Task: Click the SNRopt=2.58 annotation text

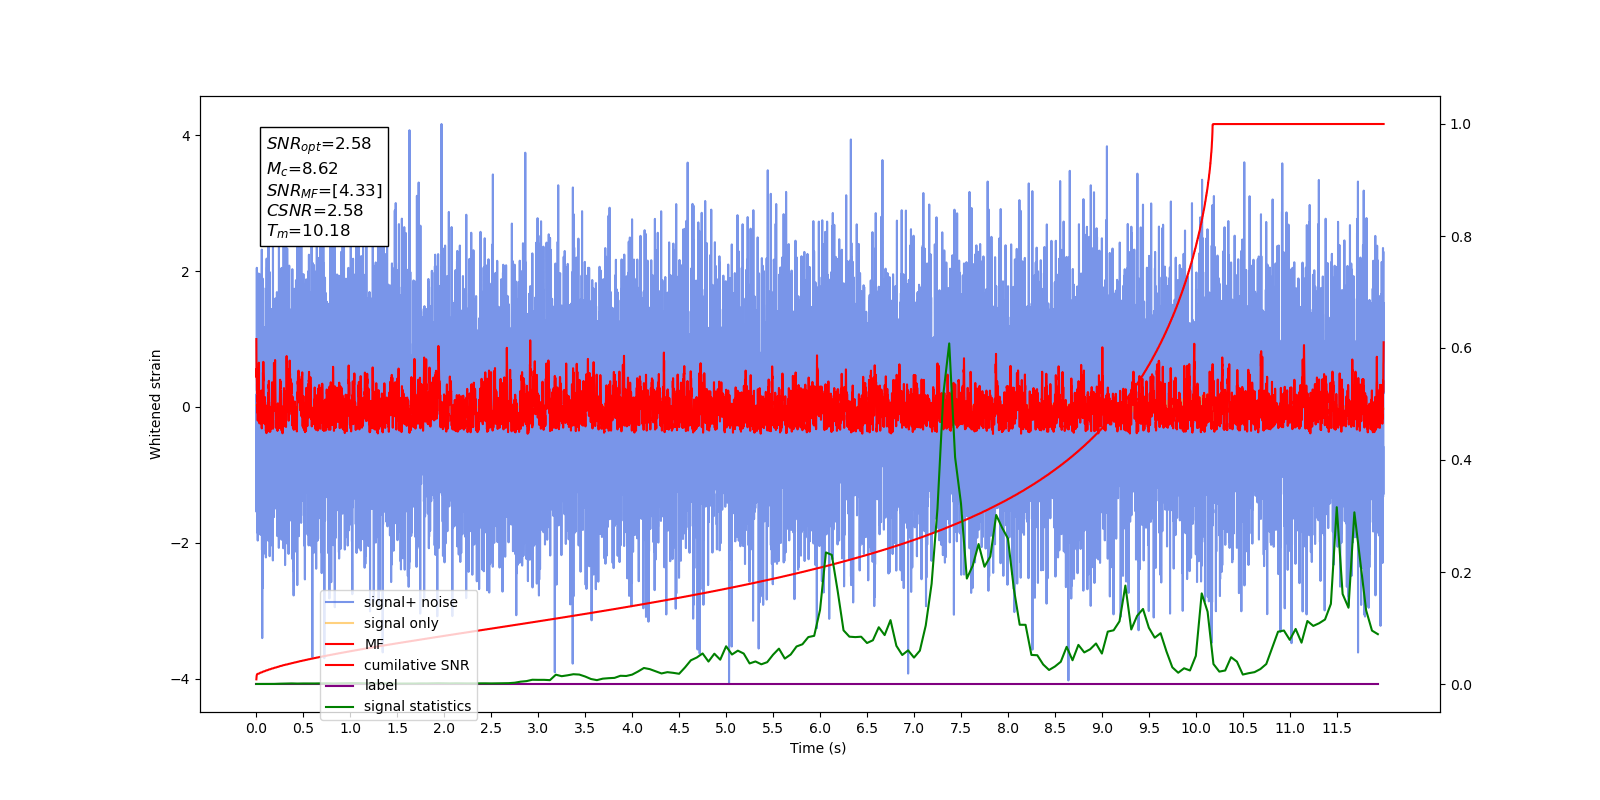Action: 319,144
